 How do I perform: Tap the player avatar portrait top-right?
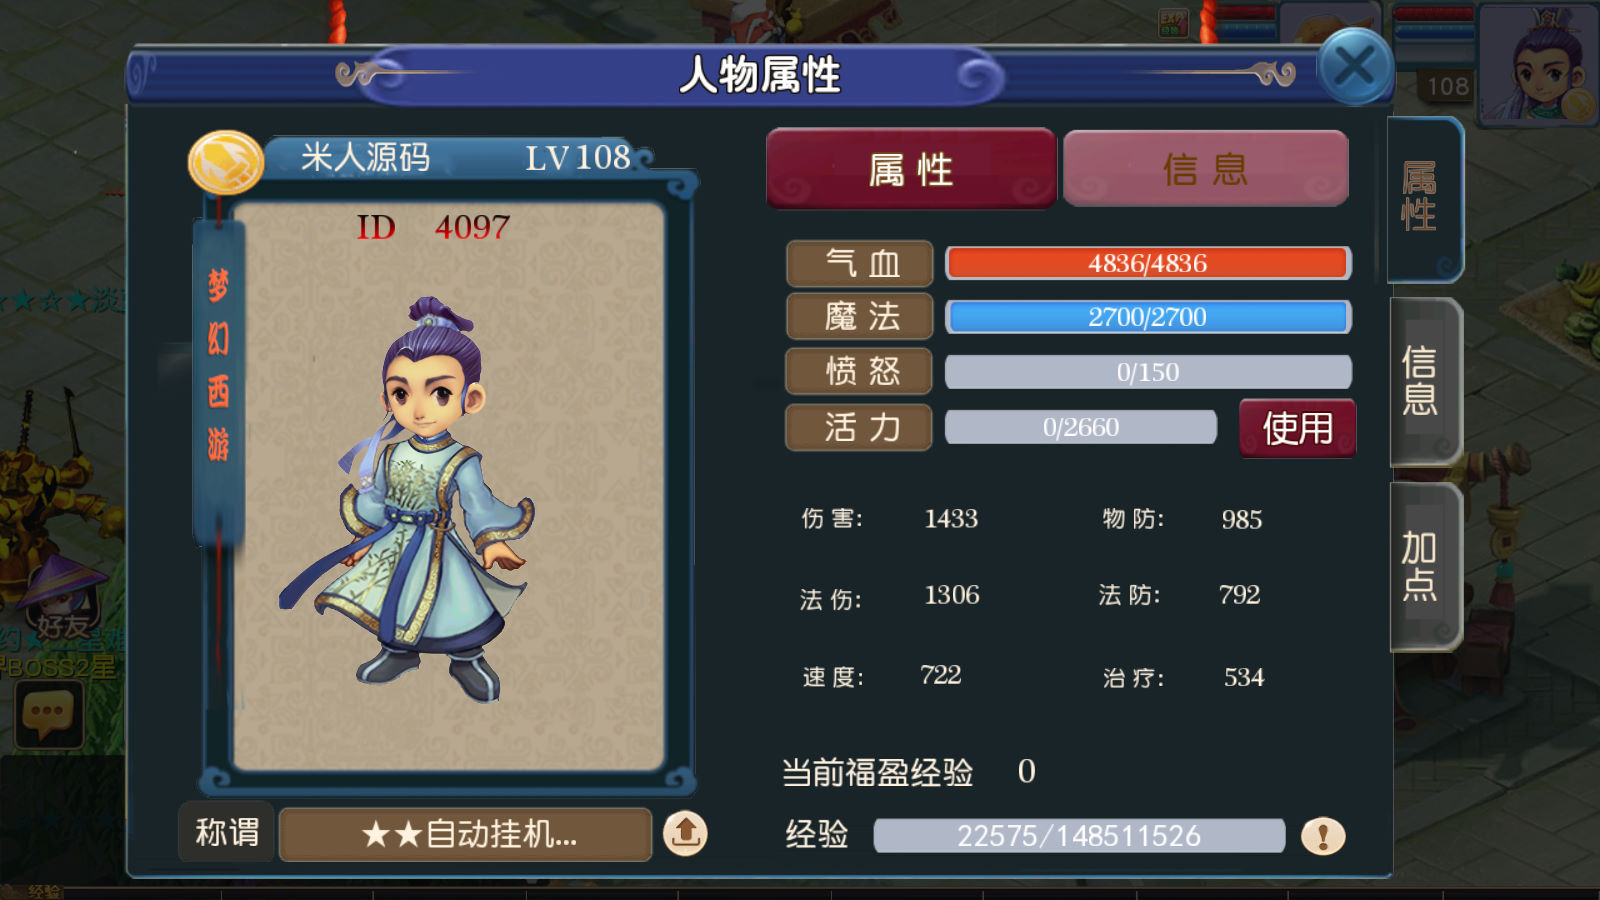click(1538, 62)
